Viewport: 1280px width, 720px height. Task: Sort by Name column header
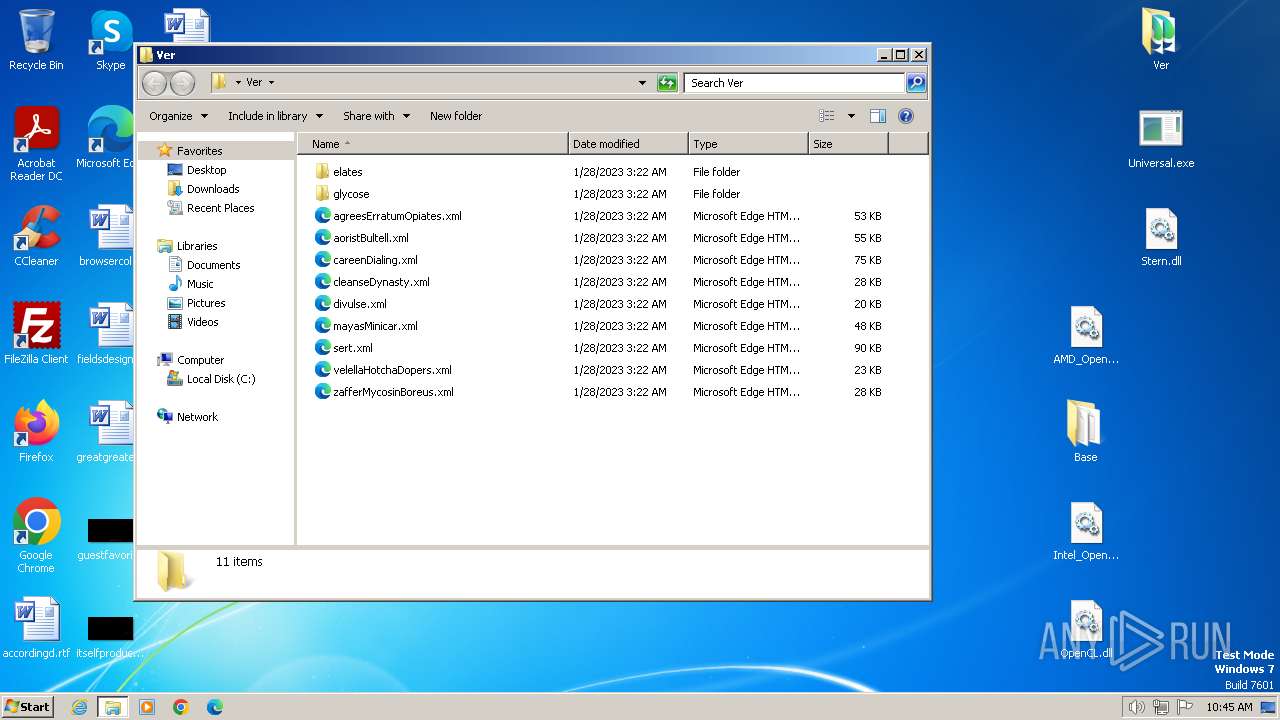tap(432, 144)
